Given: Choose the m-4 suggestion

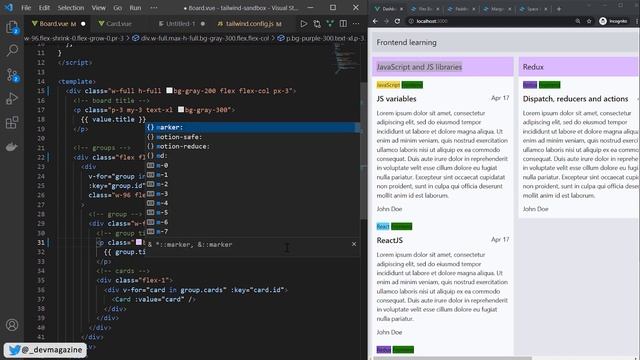Looking at the screenshot, I should 252,203.
